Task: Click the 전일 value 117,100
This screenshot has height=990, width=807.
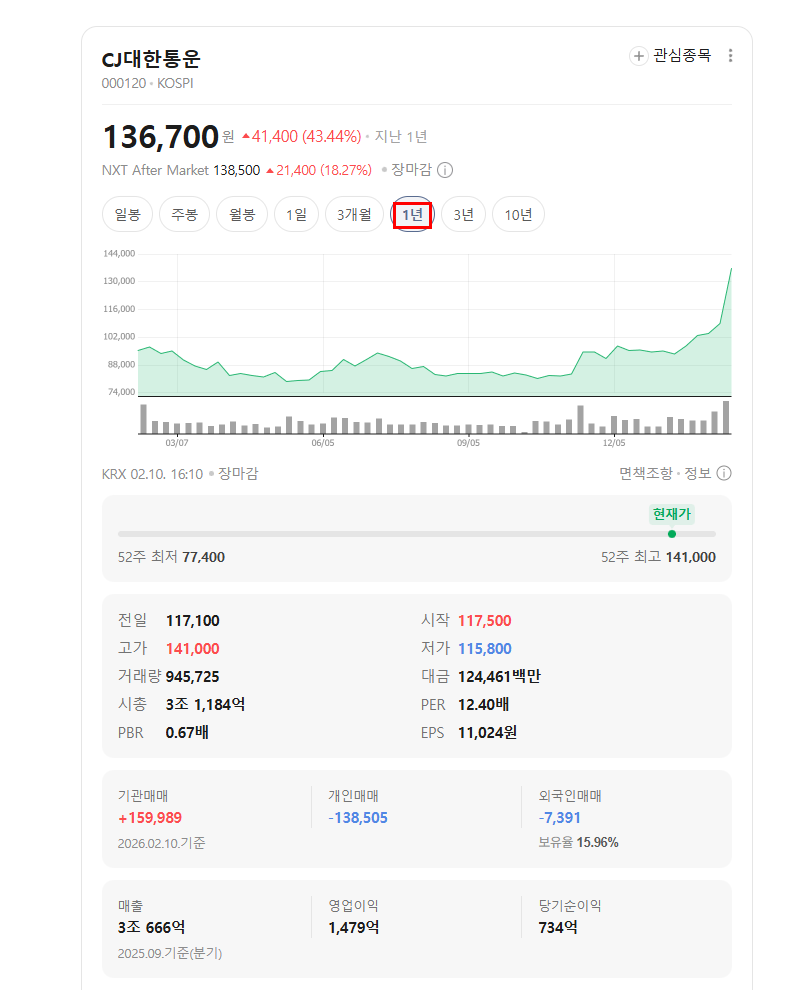Action: pos(193,621)
